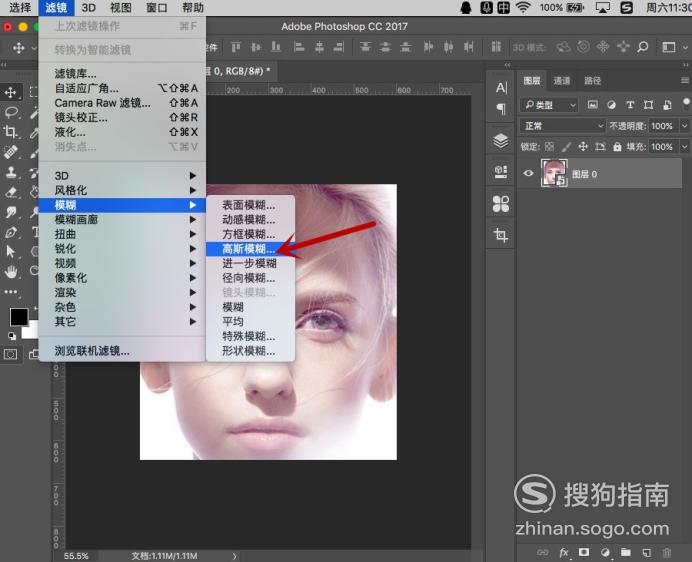Switch to the 路径 paths tab
The height and width of the screenshot is (562, 692).
pyautogui.click(x=592, y=80)
